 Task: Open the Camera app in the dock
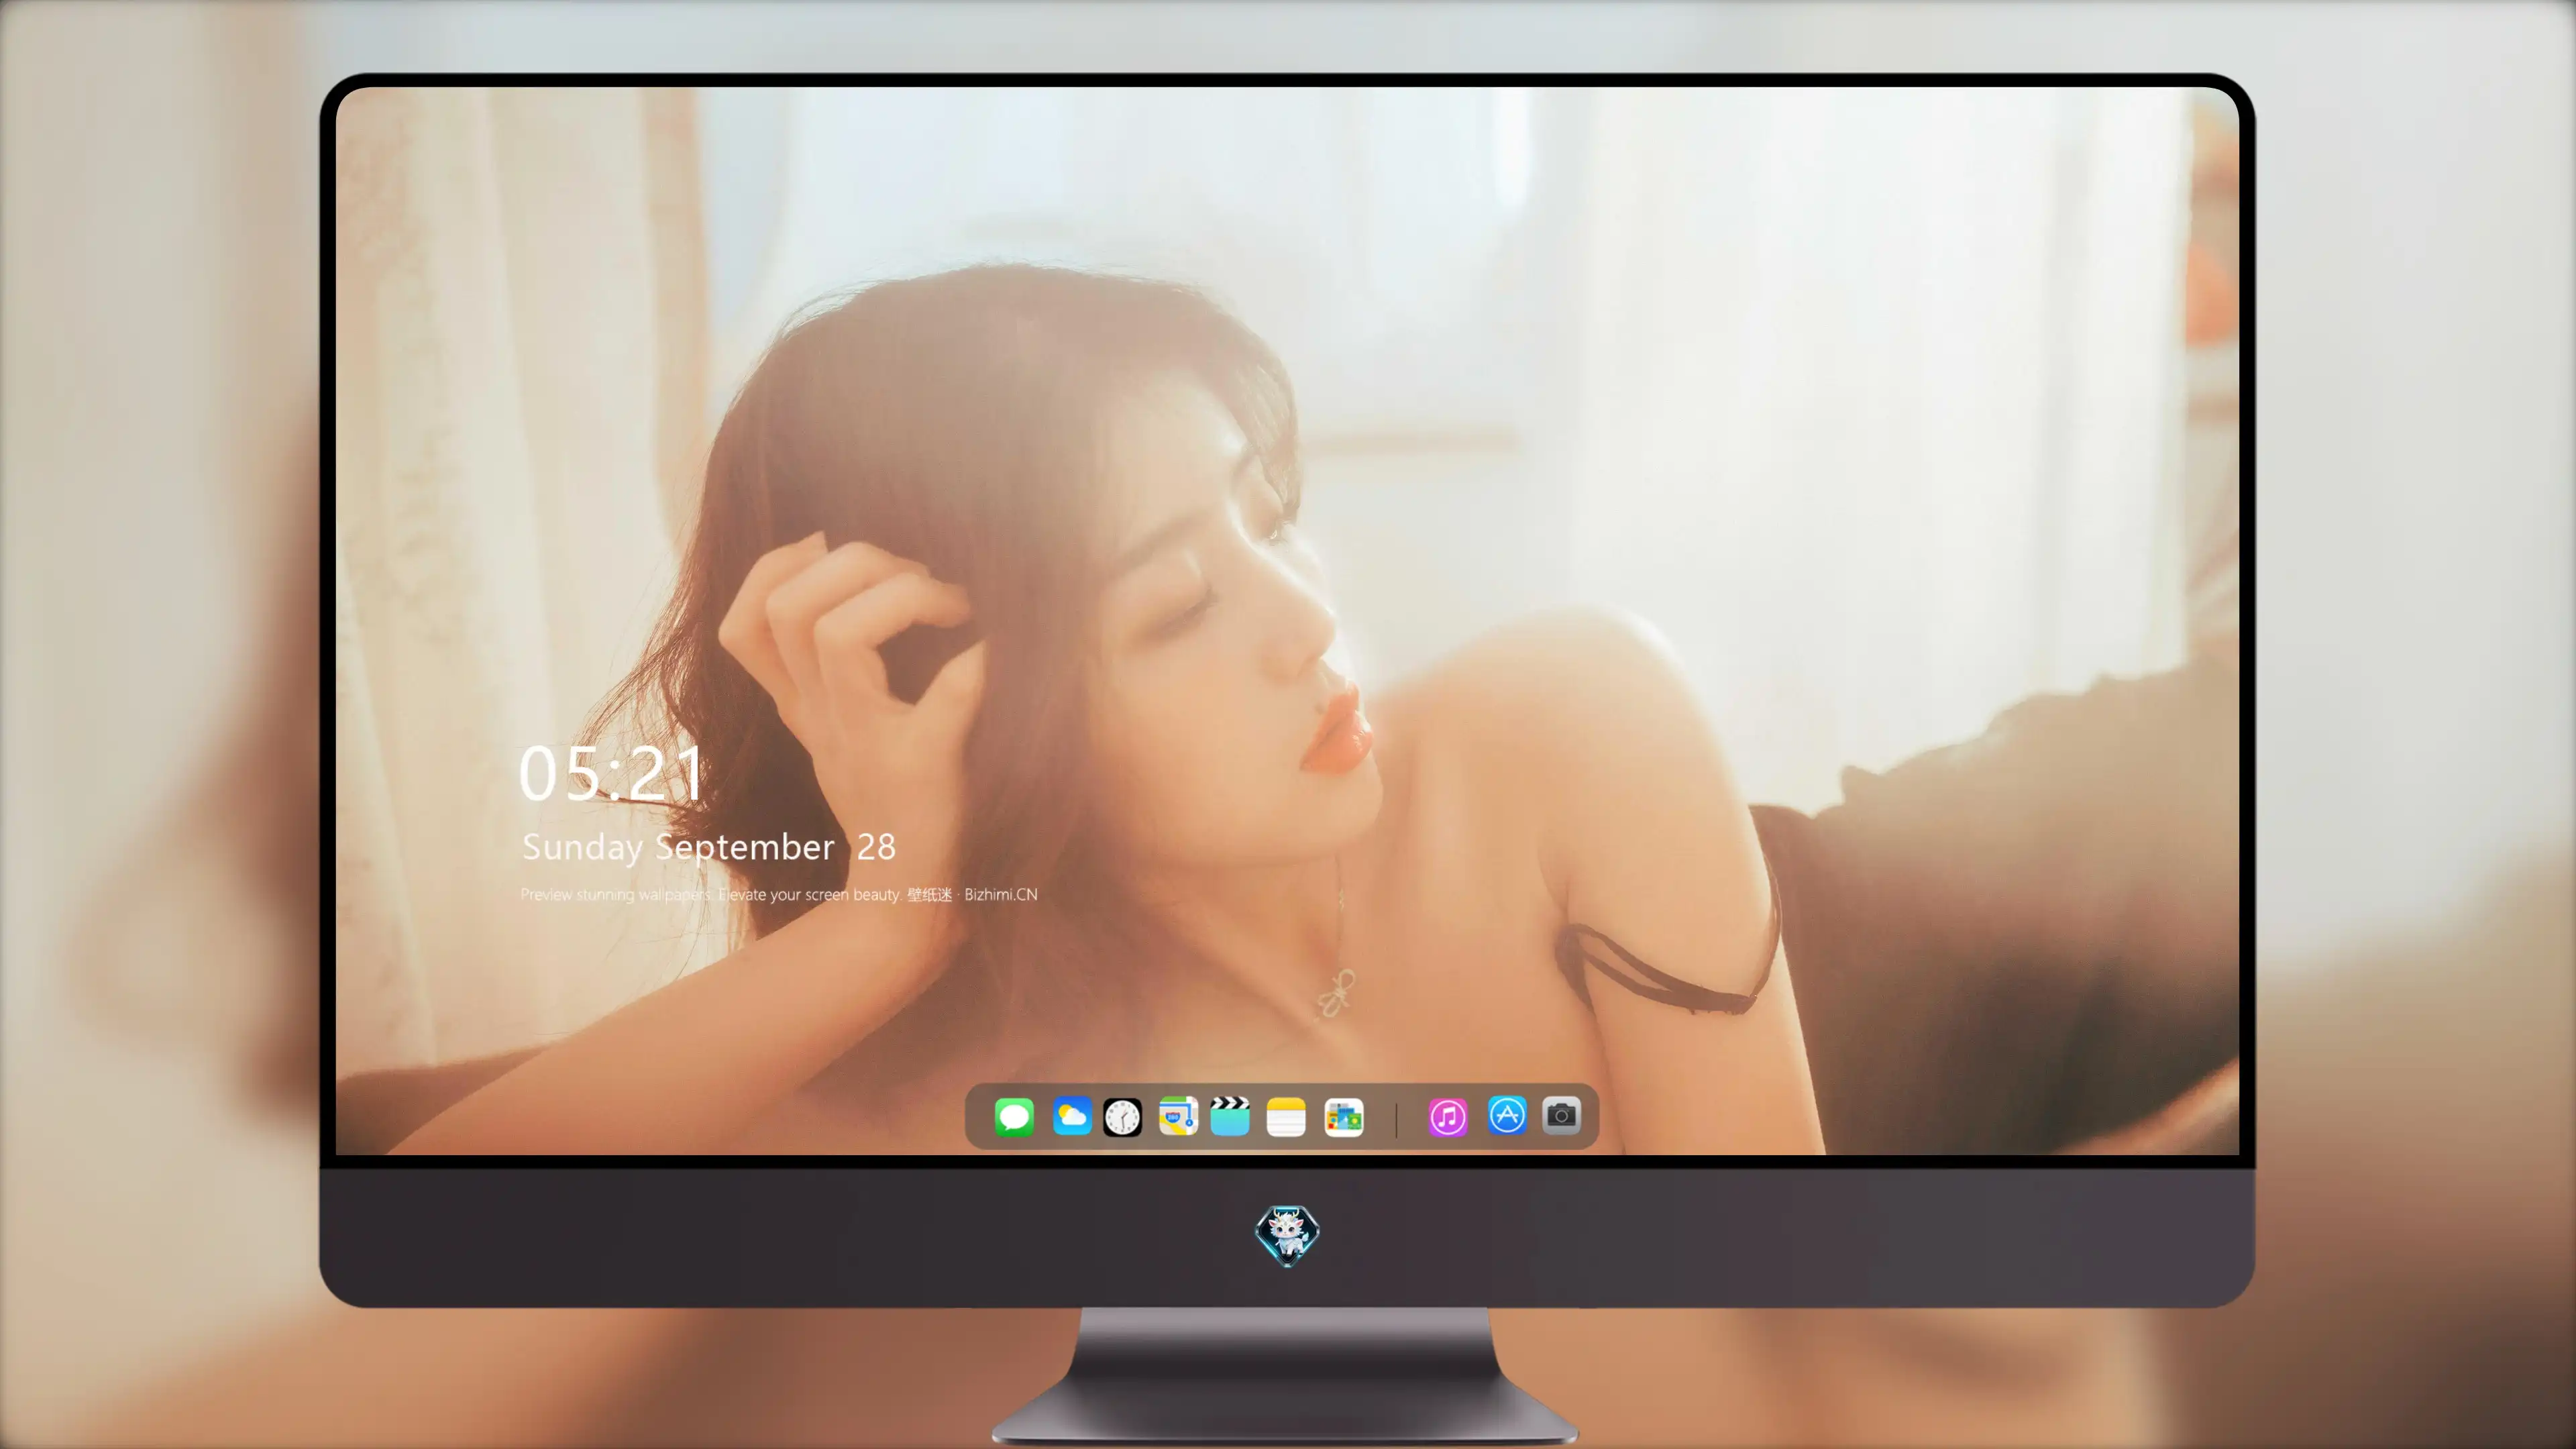[x=1561, y=1115]
